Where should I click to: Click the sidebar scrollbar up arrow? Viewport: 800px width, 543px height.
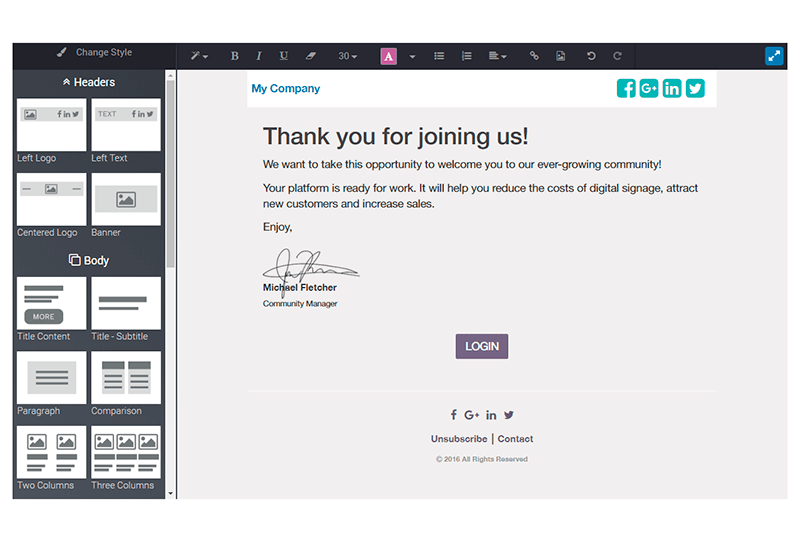pos(170,76)
